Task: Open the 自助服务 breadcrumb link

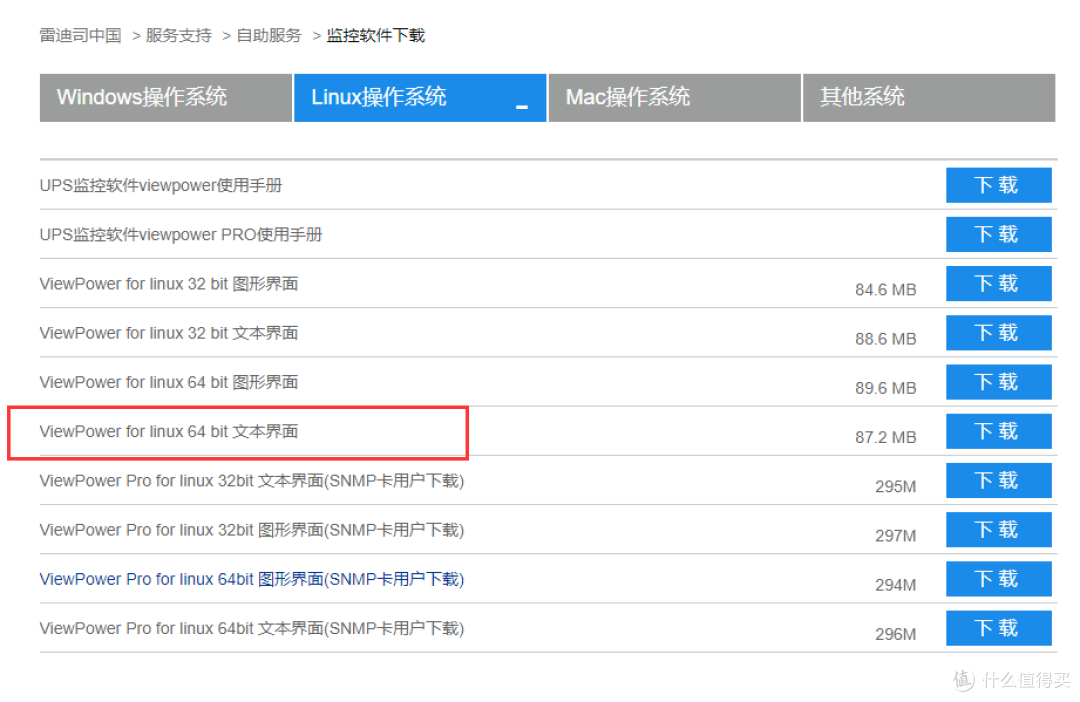Action: (267, 34)
